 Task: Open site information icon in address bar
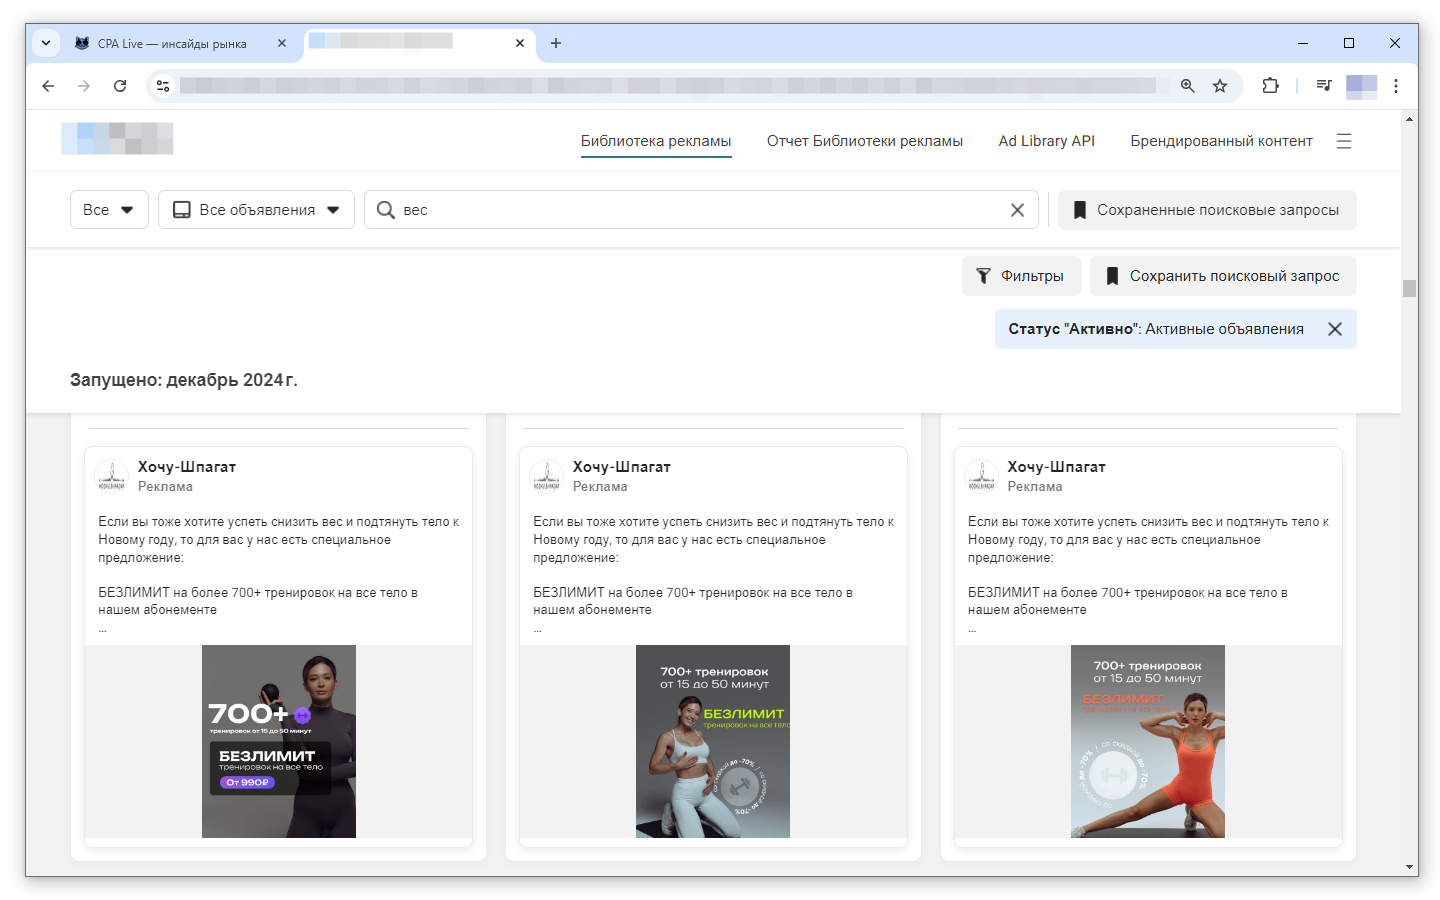[x=163, y=86]
